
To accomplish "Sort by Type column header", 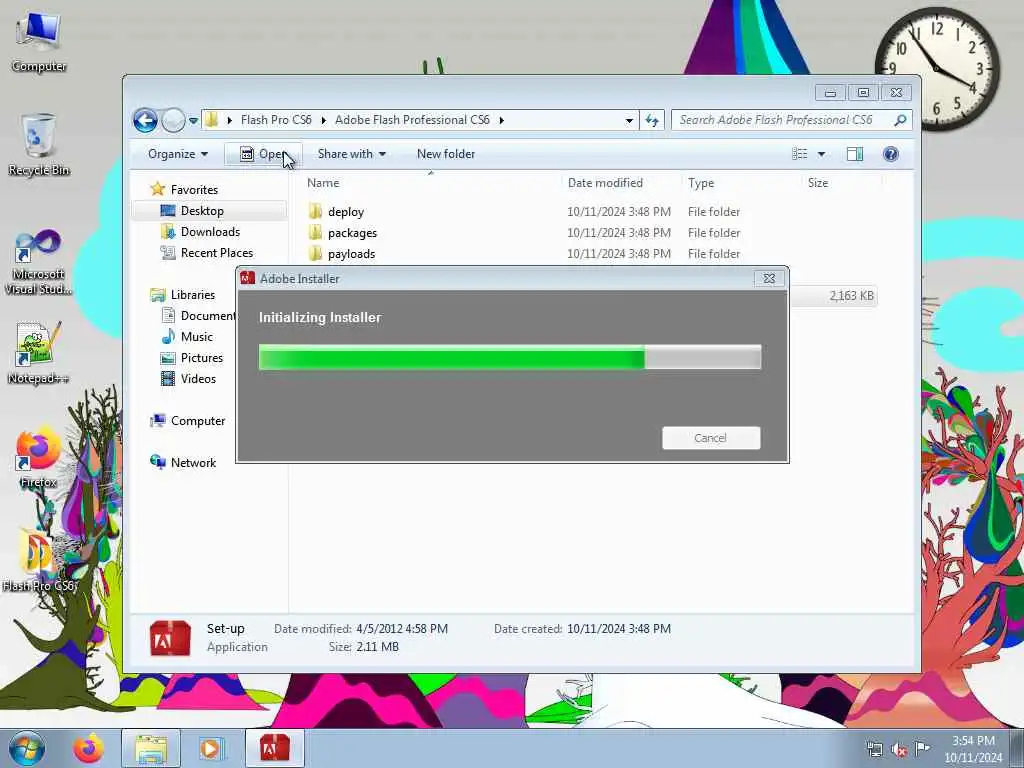I will tap(701, 183).
